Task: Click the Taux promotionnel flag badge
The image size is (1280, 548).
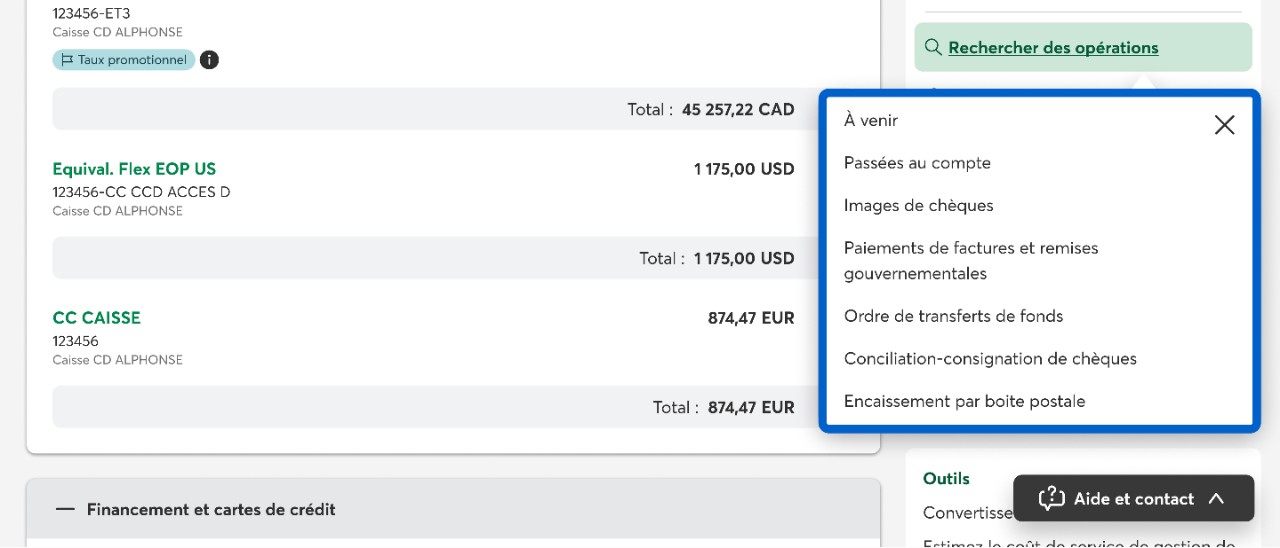Action: tap(124, 60)
